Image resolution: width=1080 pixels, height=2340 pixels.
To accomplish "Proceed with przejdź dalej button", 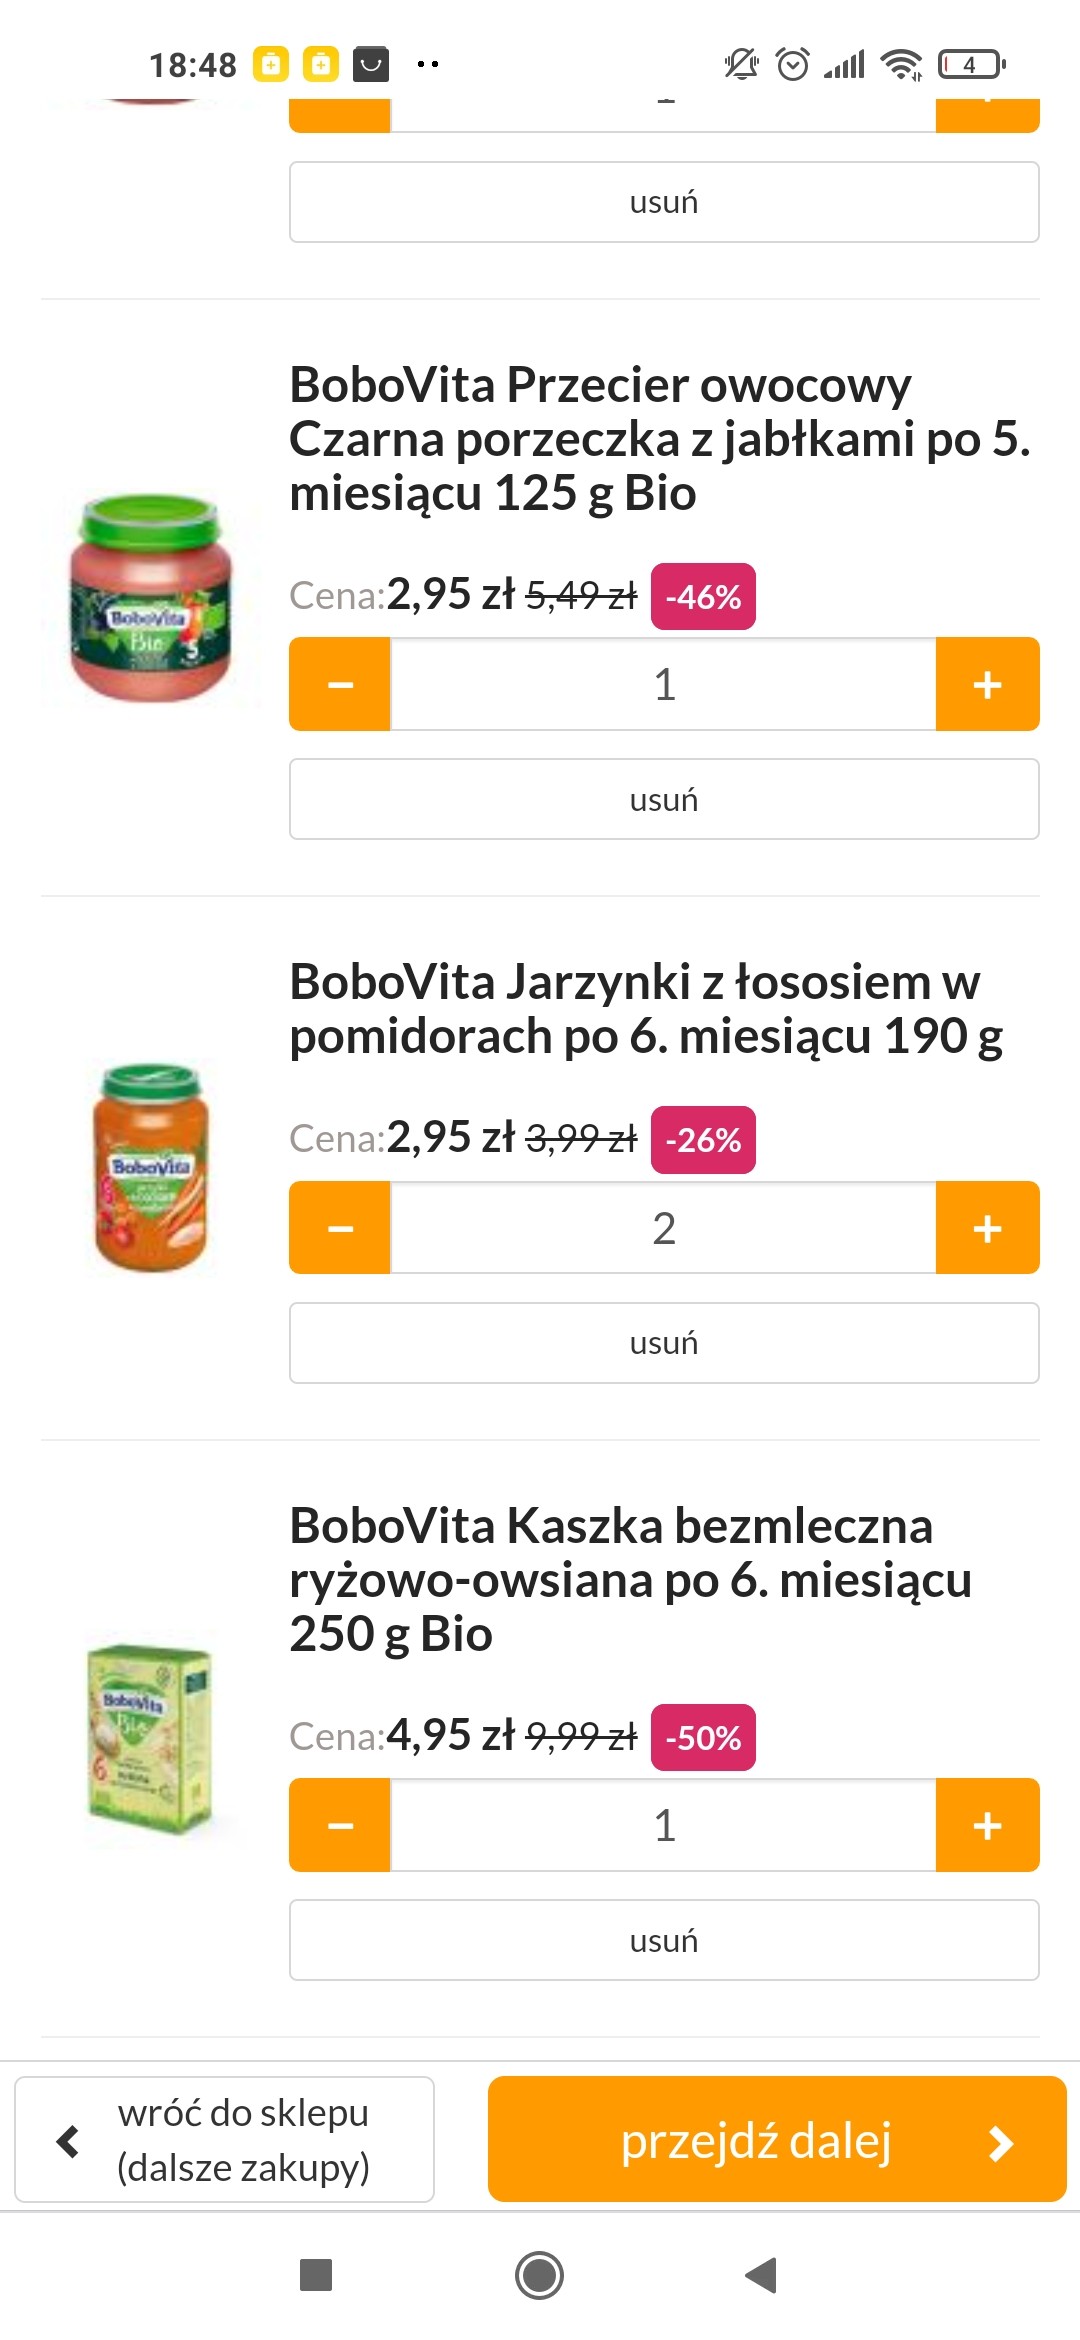I will tap(777, 2140).
